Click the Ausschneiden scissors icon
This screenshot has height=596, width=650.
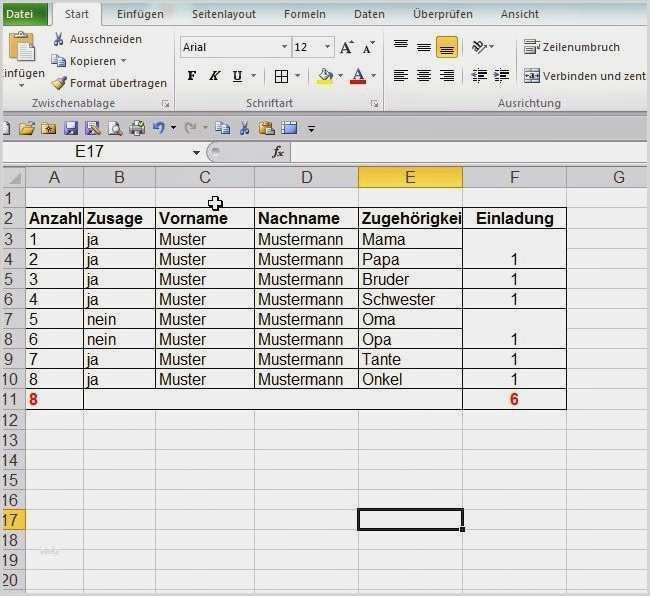(x=58, y=39)
